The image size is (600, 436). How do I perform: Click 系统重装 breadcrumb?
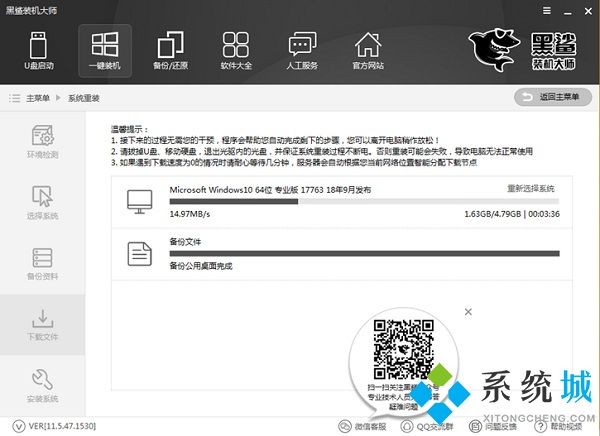84,98
